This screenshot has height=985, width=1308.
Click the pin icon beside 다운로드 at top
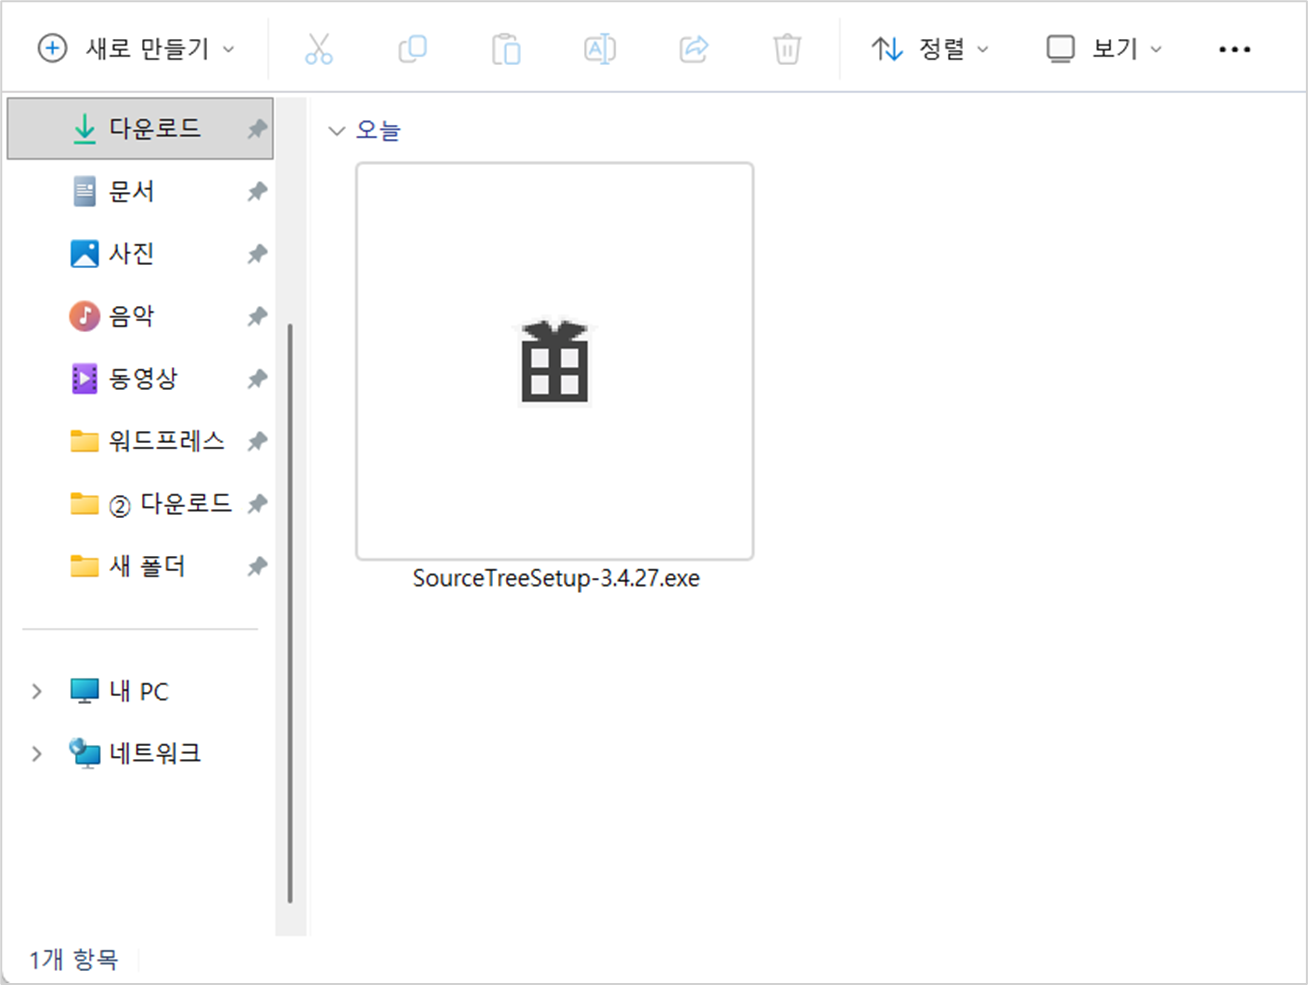tap(257, 128)
